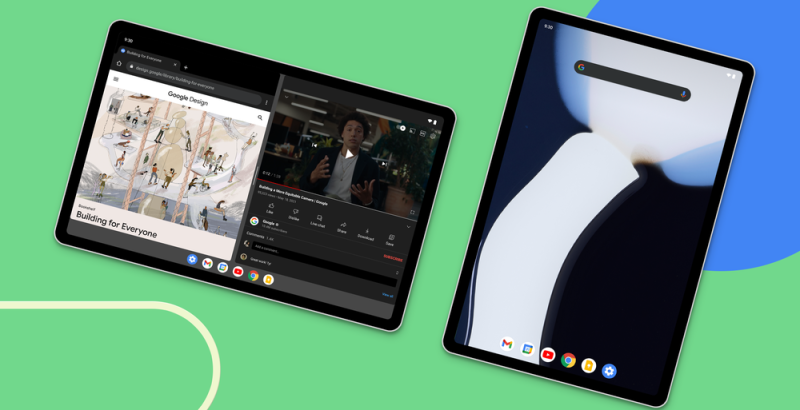Open Gmail in the left tablet taskbar
The width and height of the screenshot is (800, 410).
click(207, 264)
